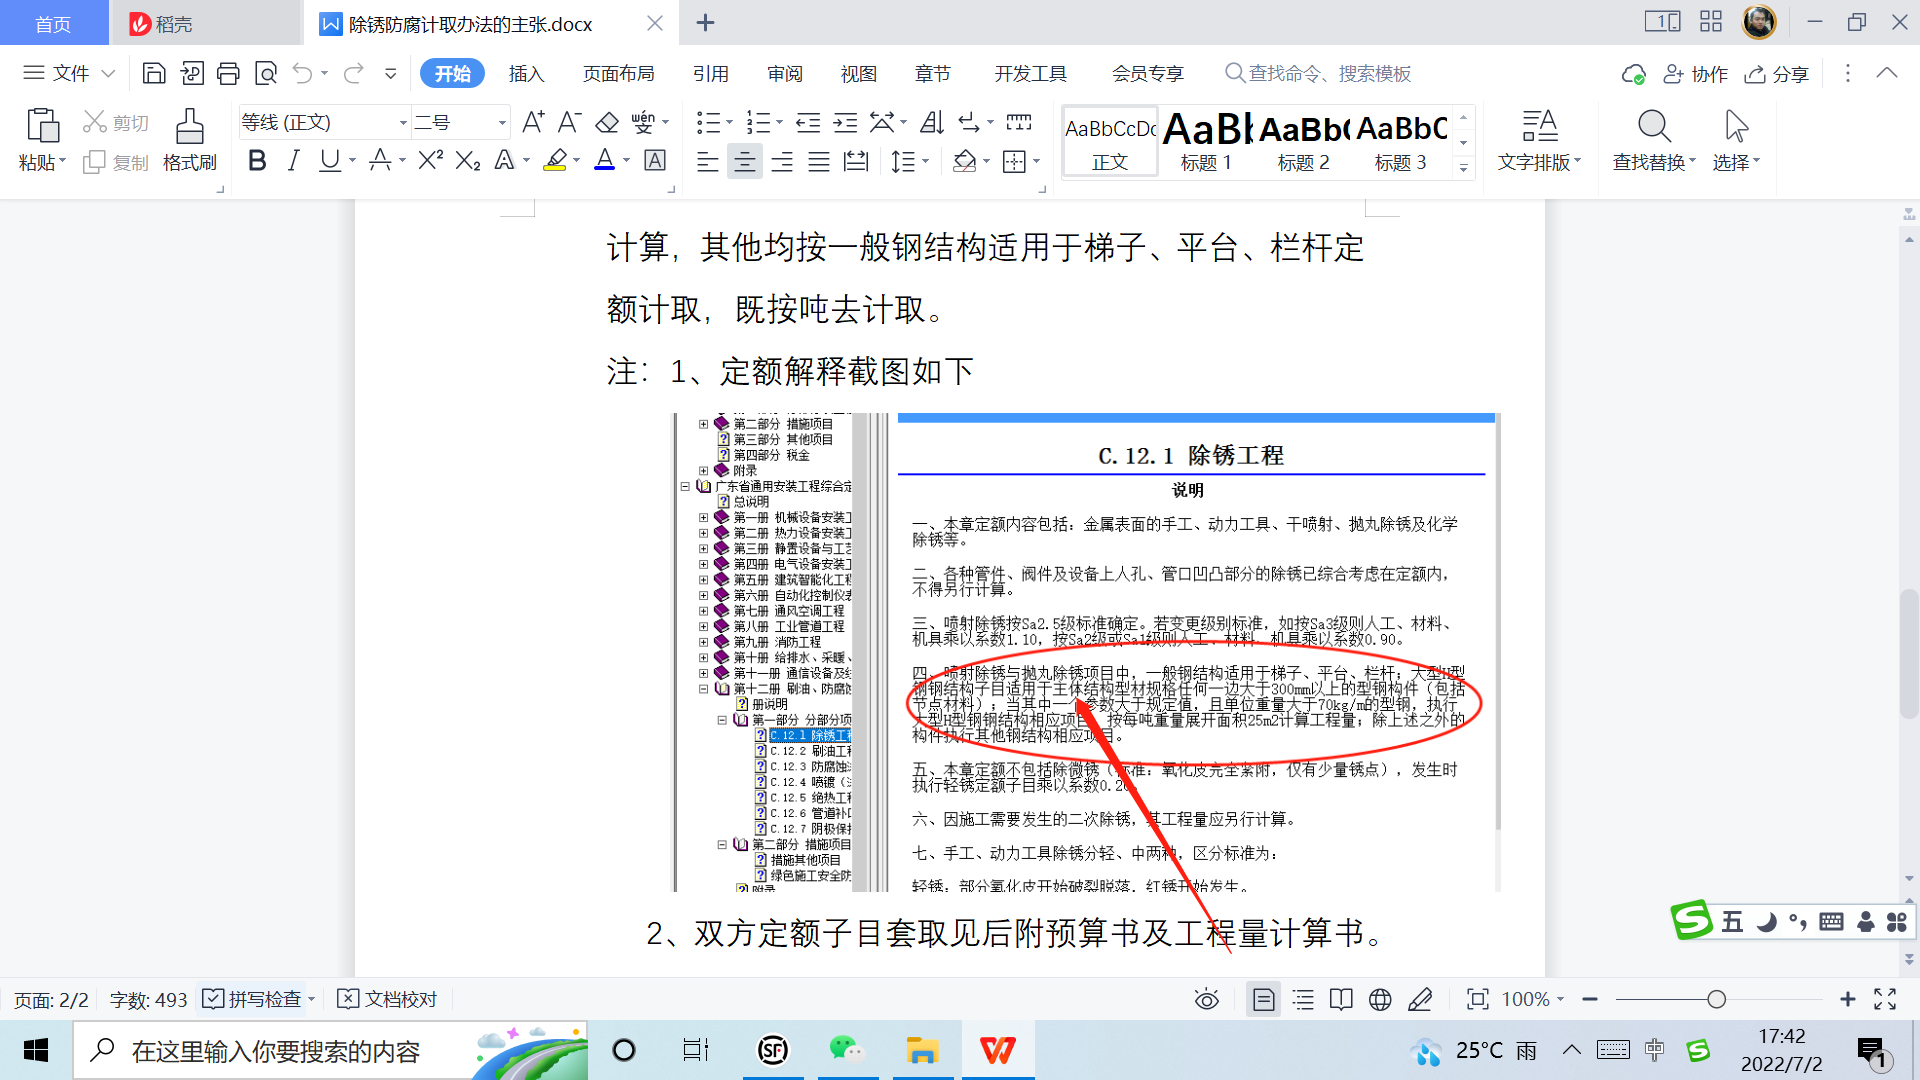Viewport: 1920px width, 1080px height.
Task: Click the Paste clipboard icon
Action: click(x=42, y=126)
